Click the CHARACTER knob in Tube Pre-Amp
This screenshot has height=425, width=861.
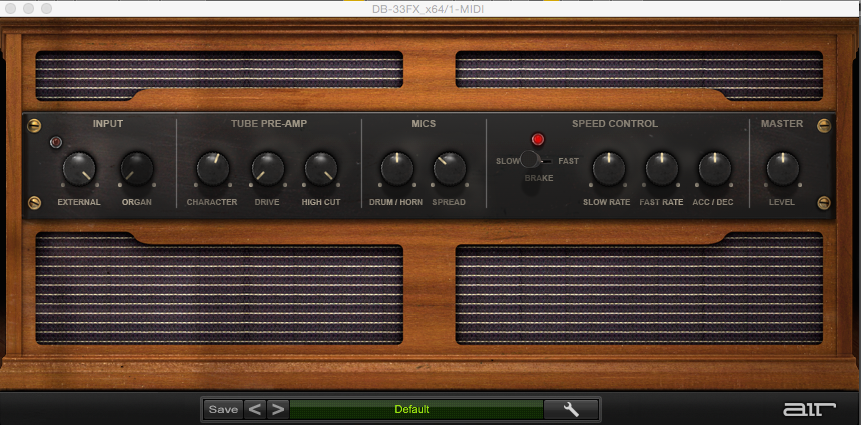point(213,169)
